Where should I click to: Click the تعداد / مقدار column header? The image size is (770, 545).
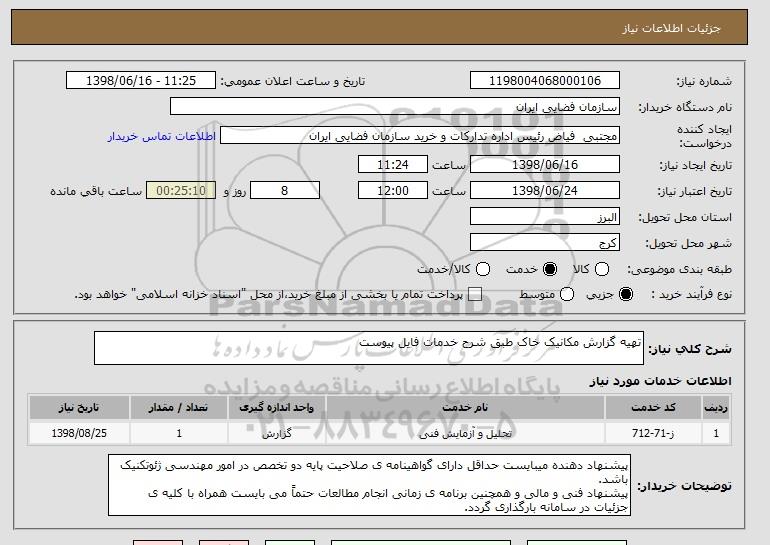point(179,408)
